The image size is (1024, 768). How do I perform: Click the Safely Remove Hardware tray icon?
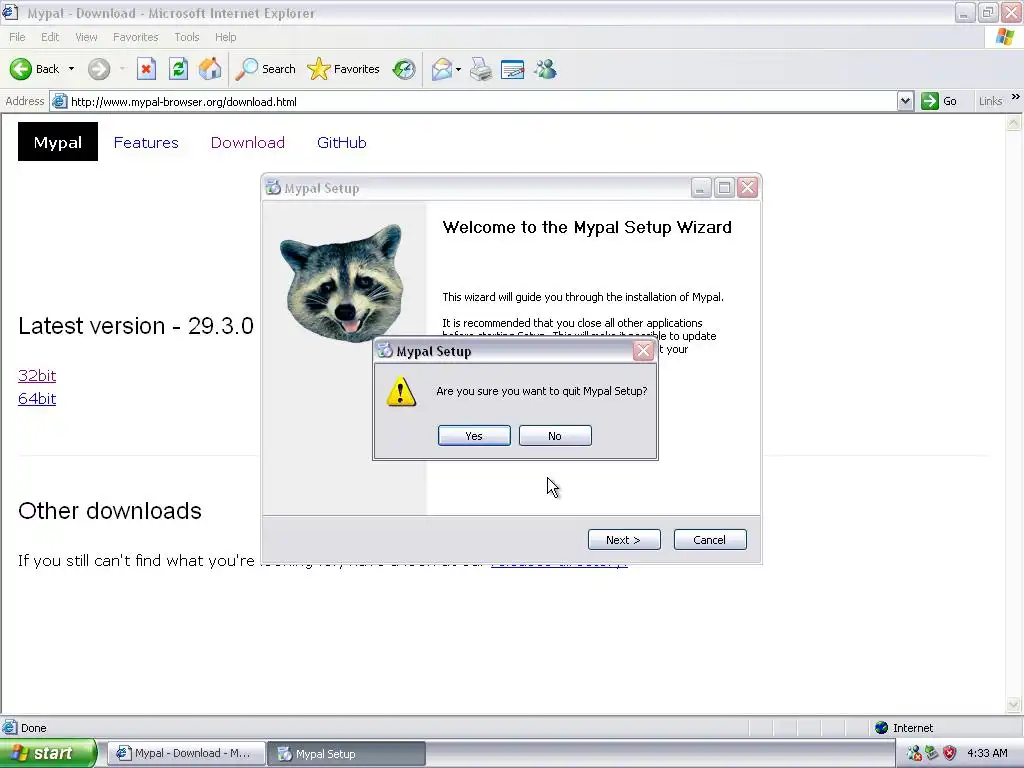coord(932,753)
